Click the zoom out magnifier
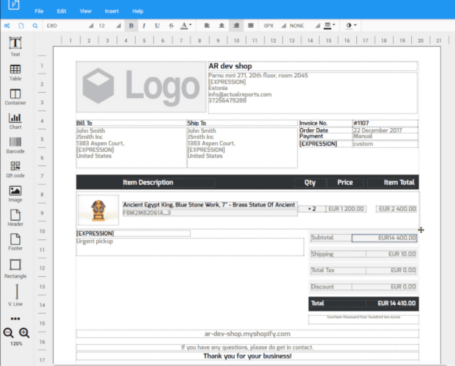The image size is (455, 366). 8,333
